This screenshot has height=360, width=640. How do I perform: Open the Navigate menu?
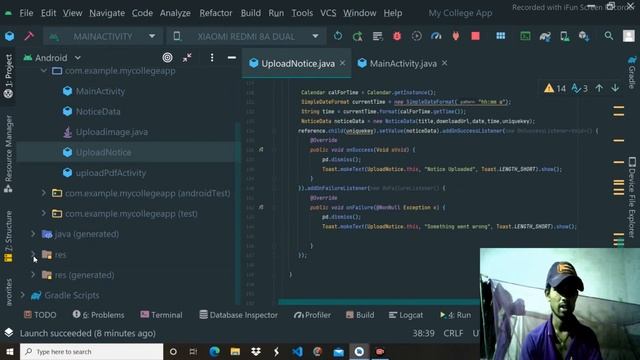click(x=107, y=13)
